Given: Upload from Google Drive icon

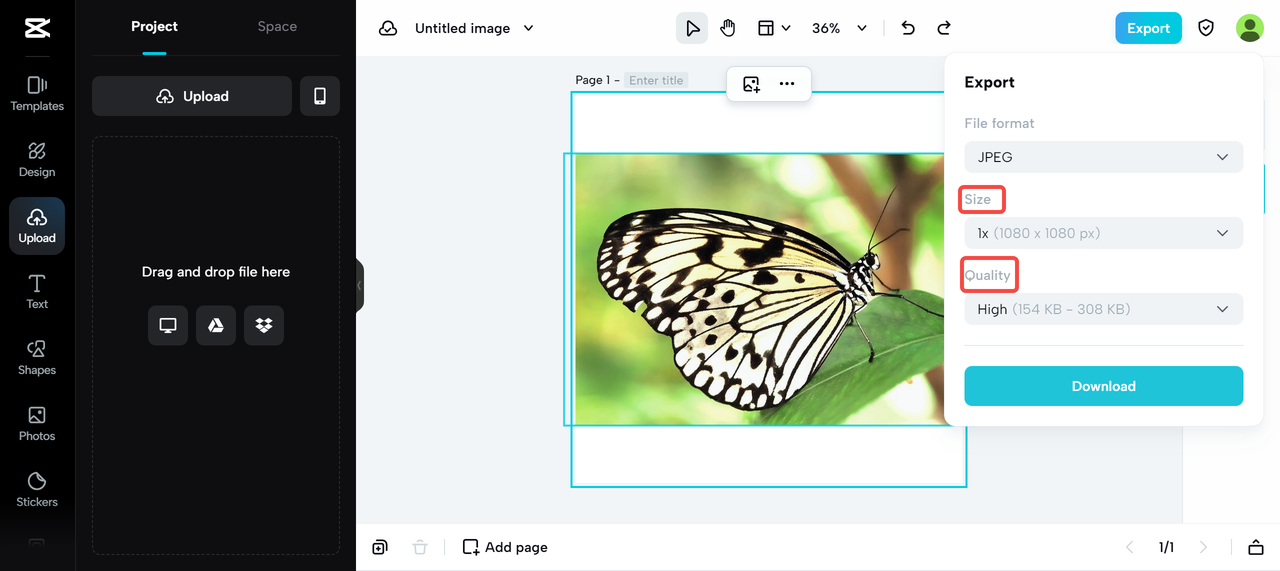Looking at the screenshot, I should tap(216, 326).
